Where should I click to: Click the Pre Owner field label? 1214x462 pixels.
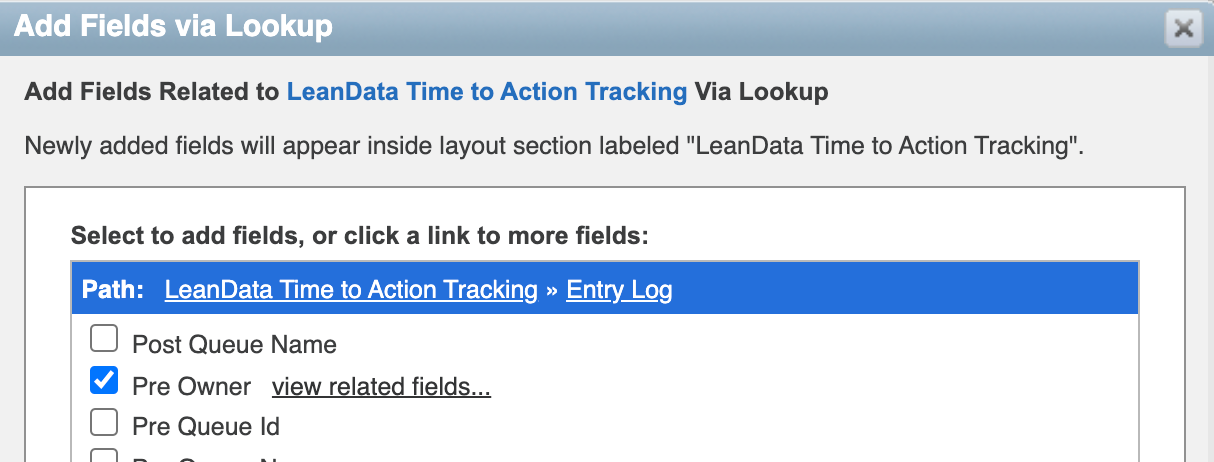pyautogui.click(x=192, y=387)
